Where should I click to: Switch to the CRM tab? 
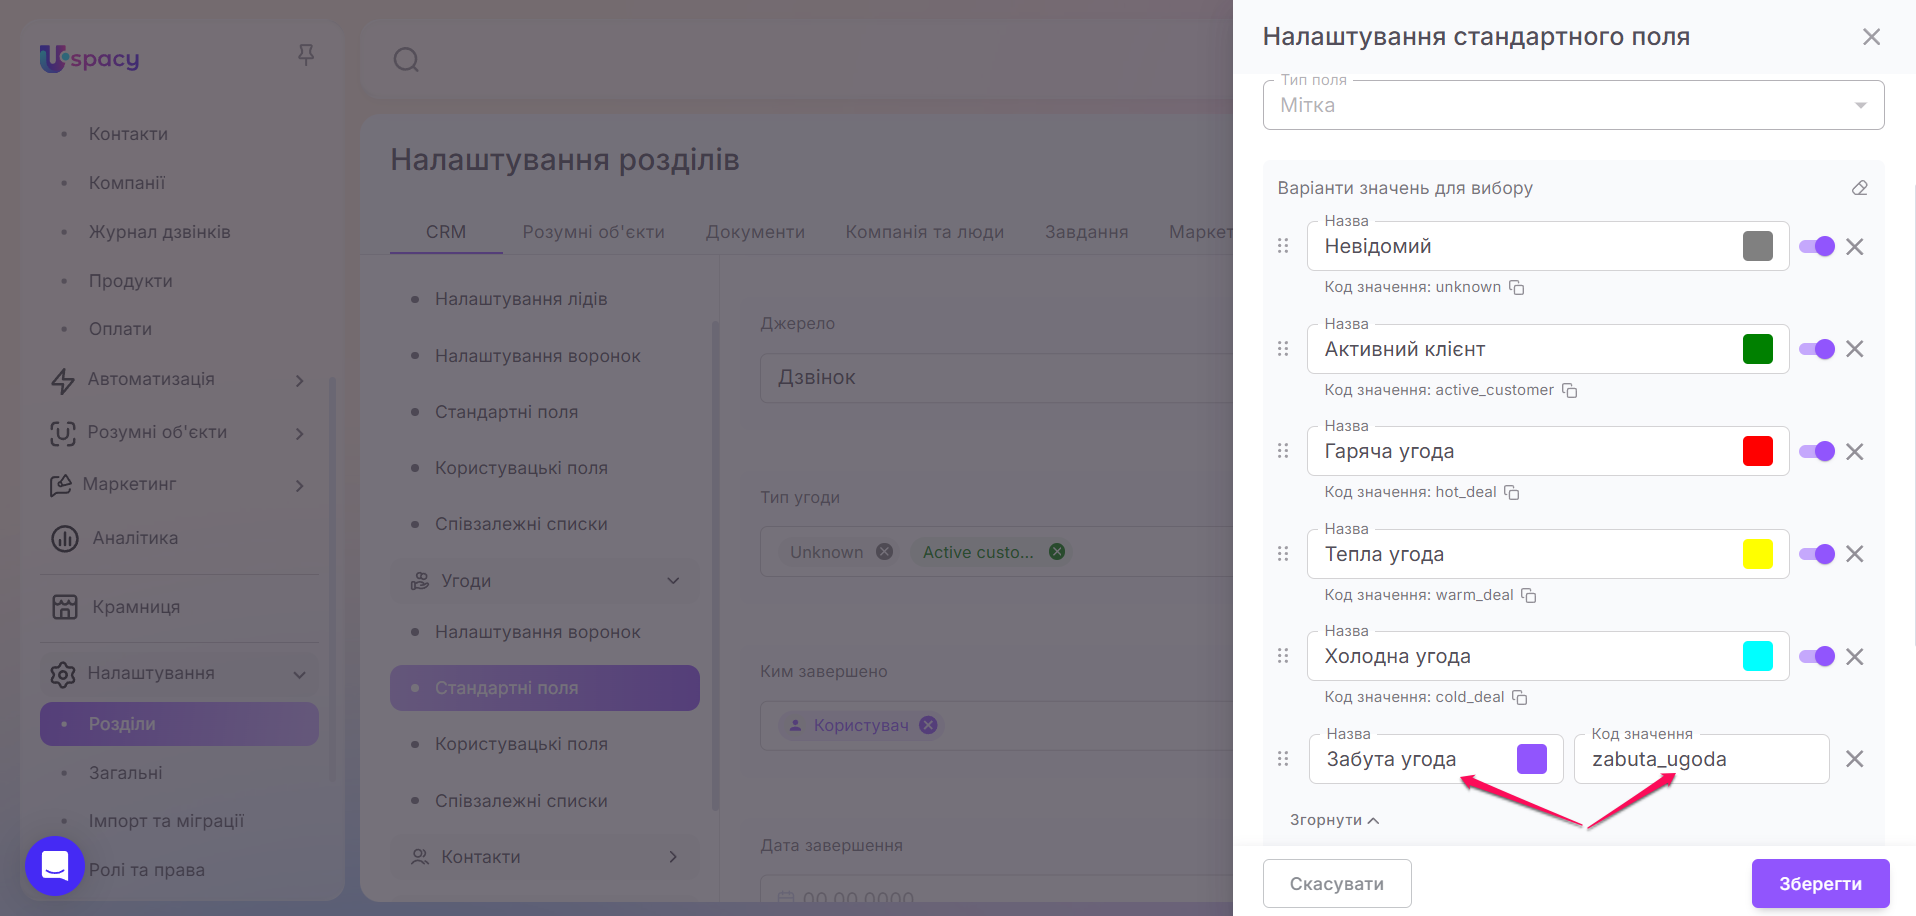(446, 232)
